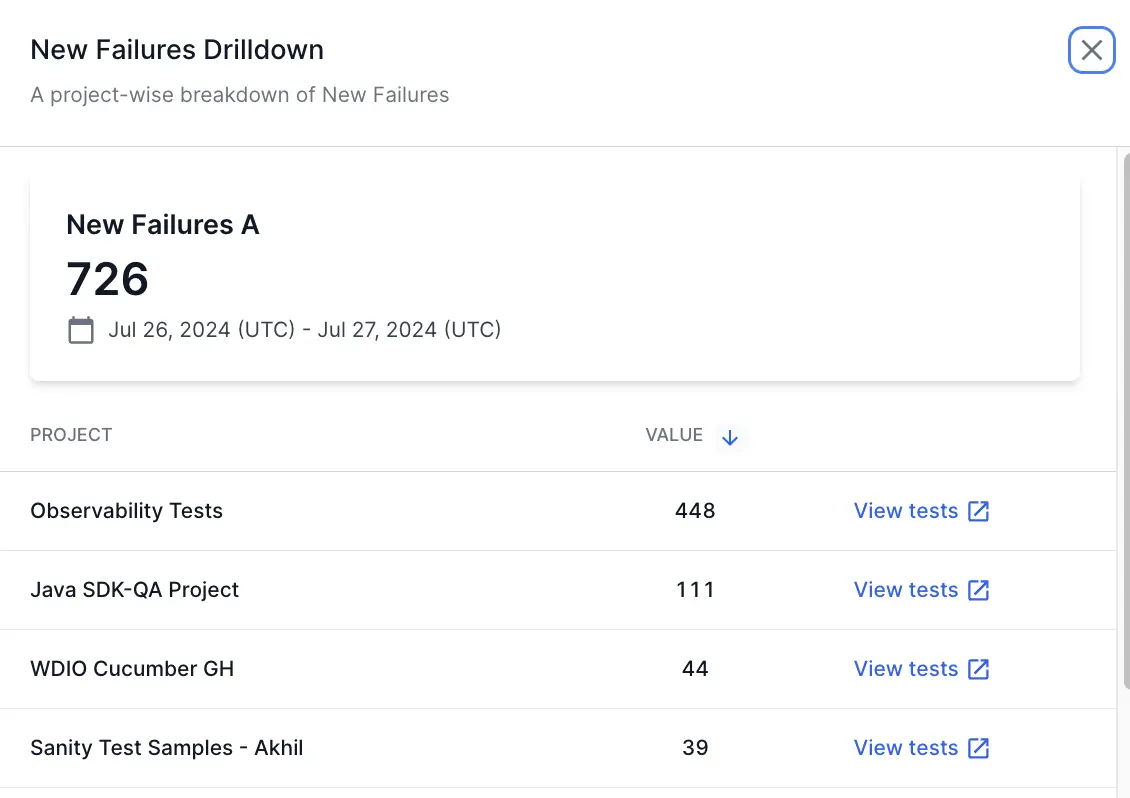This screenshot has width=1130, height=798.
Task: Select the Observability Tests project name
Action: pyautogui.click(x=126, y=511)
